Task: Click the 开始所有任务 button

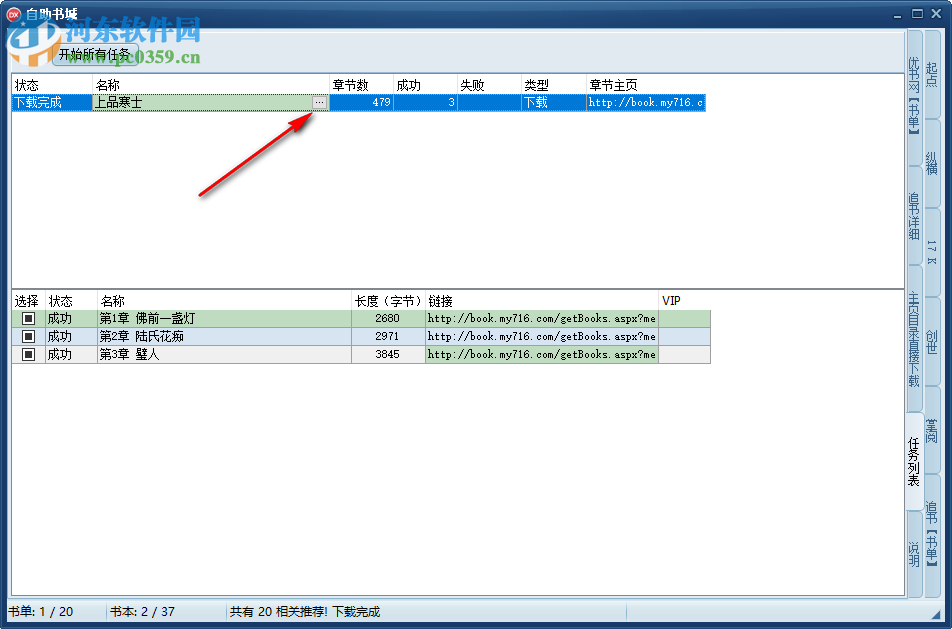Action: point(95,54)
